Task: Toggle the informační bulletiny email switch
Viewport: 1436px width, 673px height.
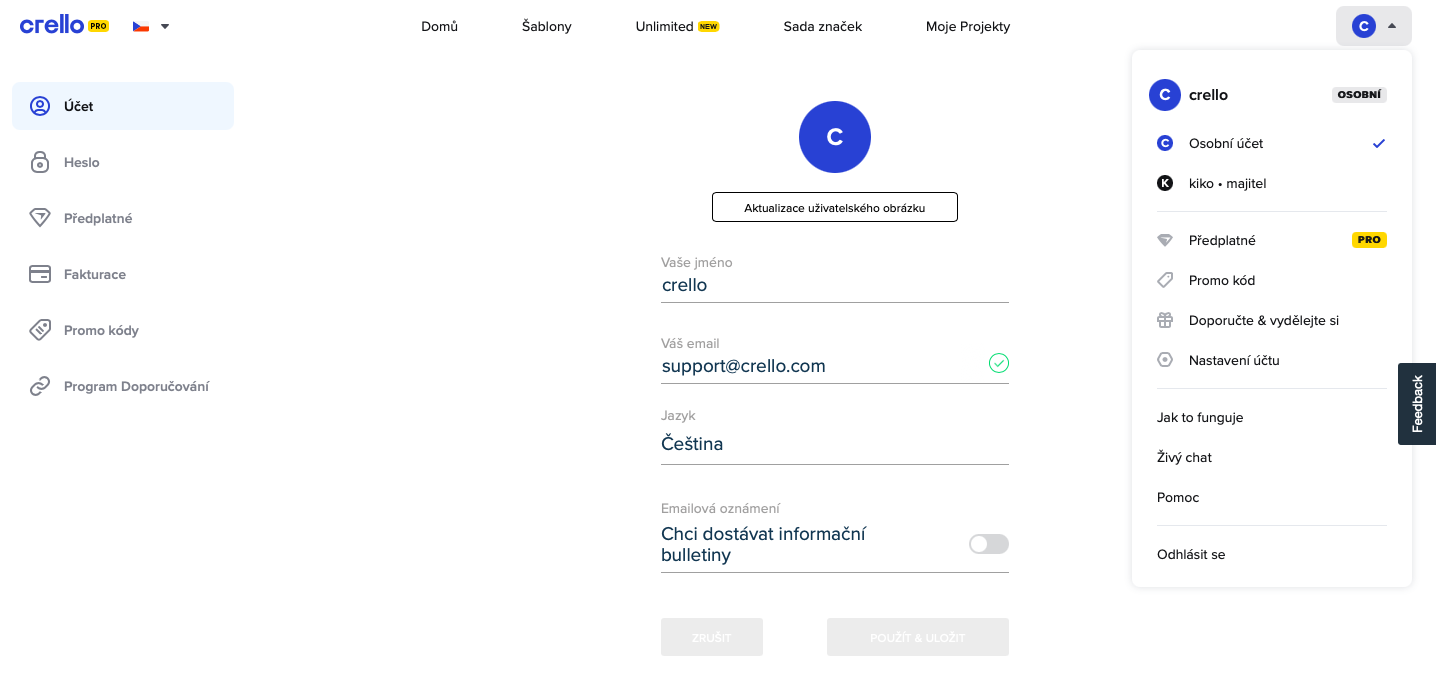Action: point(989,544)
